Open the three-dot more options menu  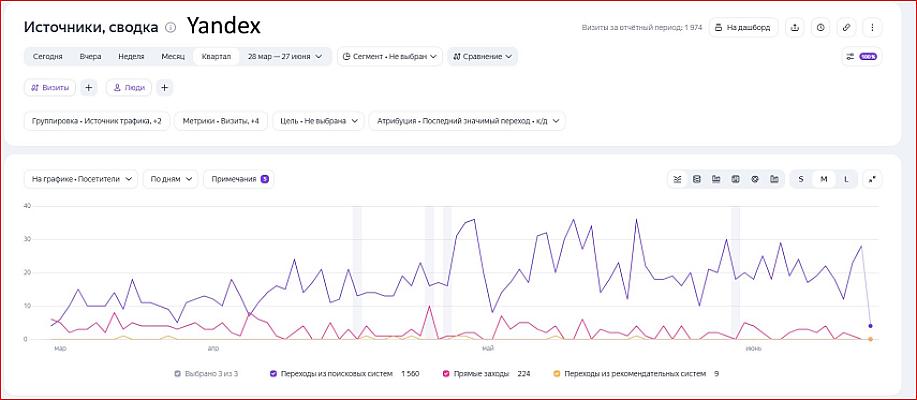tap(872, 27)
